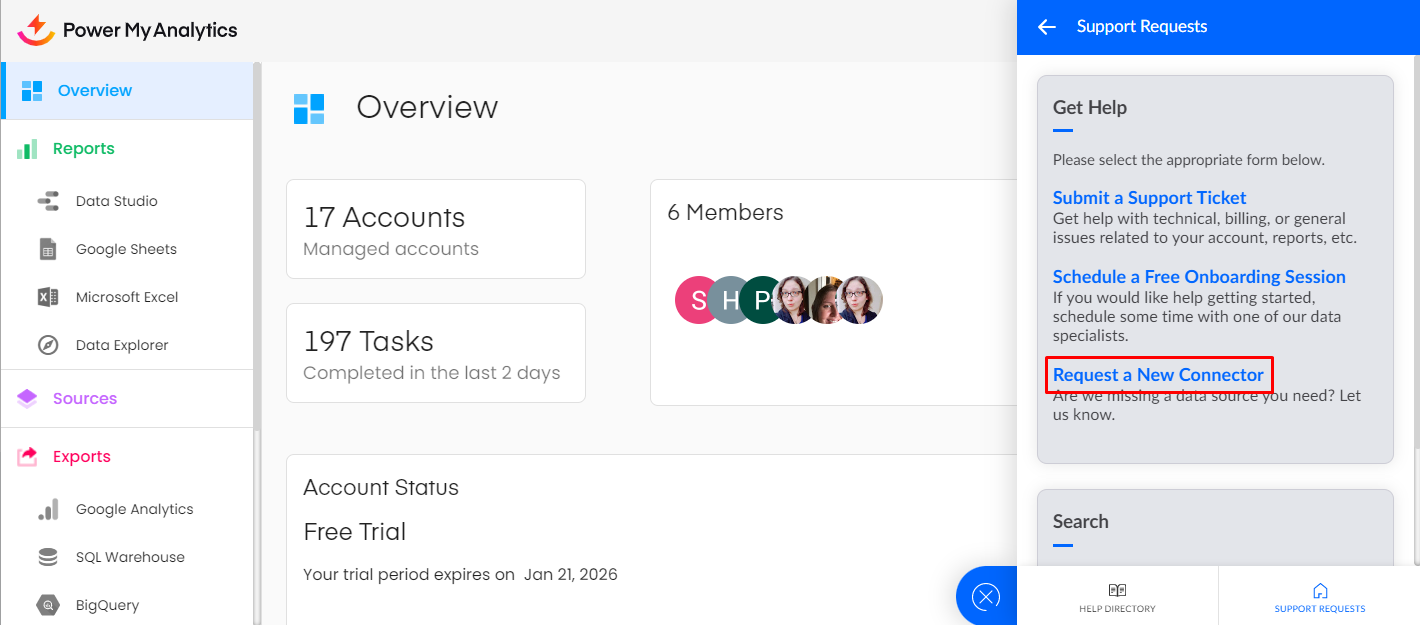Open the Submit a Support Ticket link
The height and width of the screenshot is (625, 1420).
[x=1149, y=198]
